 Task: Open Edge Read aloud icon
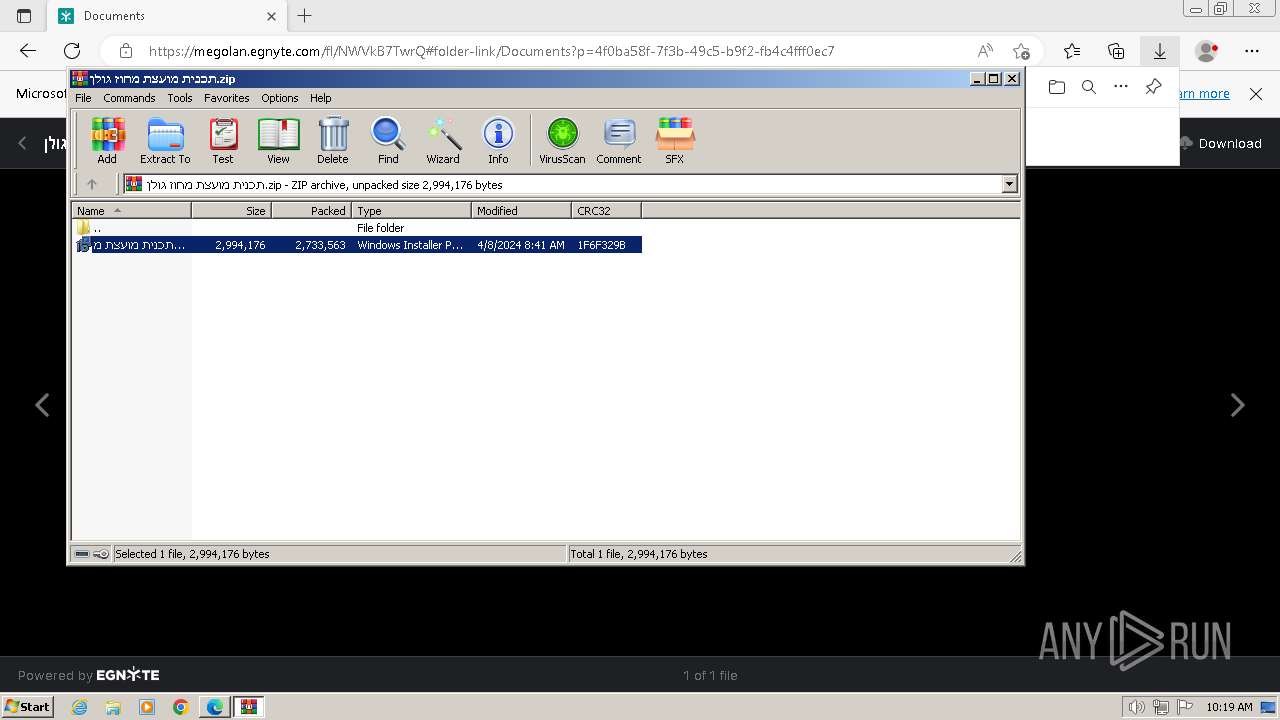click(x=985, y=51)
